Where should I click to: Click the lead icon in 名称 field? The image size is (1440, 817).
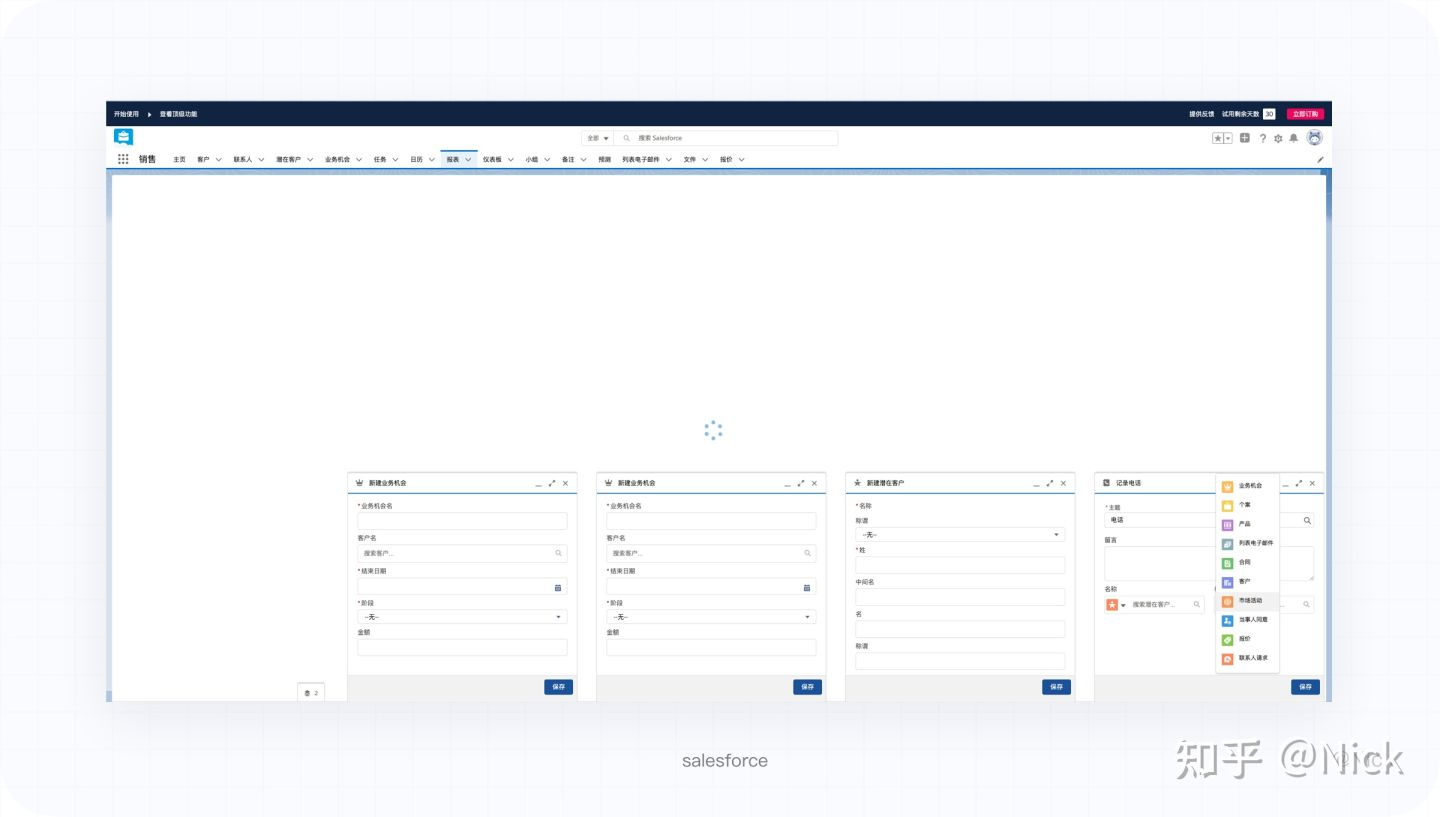tap(1112, 605)
